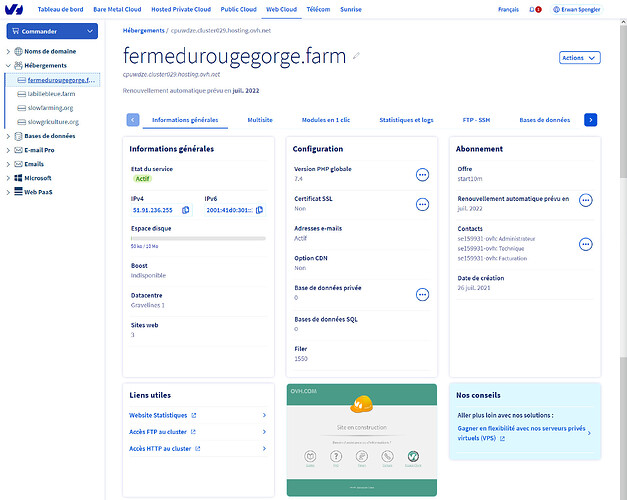Switch to Bases de données tab
Viewport: 627px width, 500px height.
pyautogui.click(x=545, y=120)
